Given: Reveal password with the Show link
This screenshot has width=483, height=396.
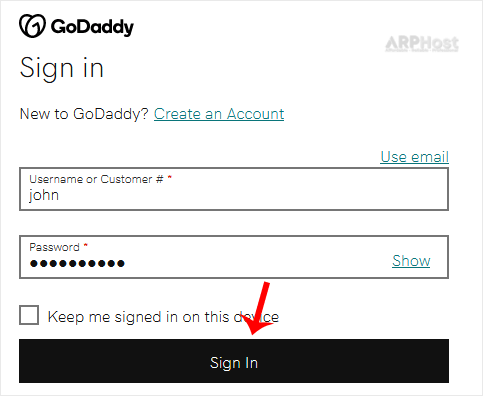Looking at the screenshot, I should point(411,261).
